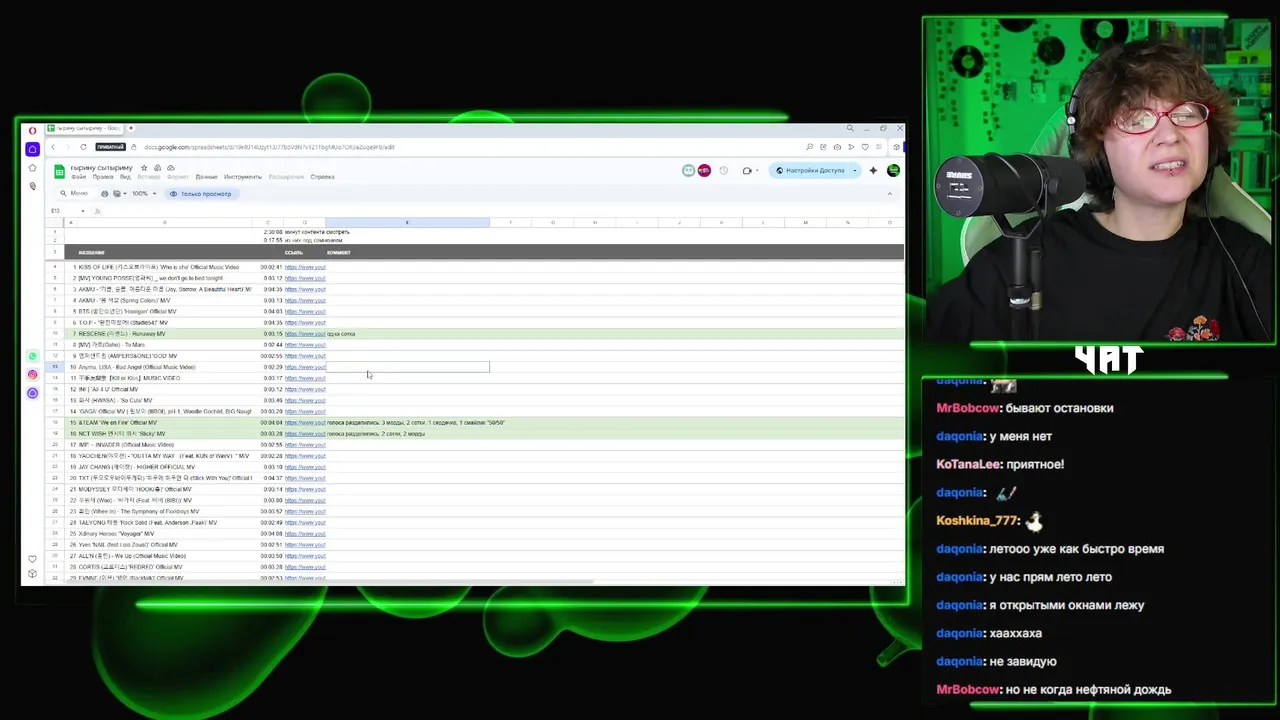Click the Google Sheets logo icon
Screen dimensions: 1280x720
coord(59,171)
